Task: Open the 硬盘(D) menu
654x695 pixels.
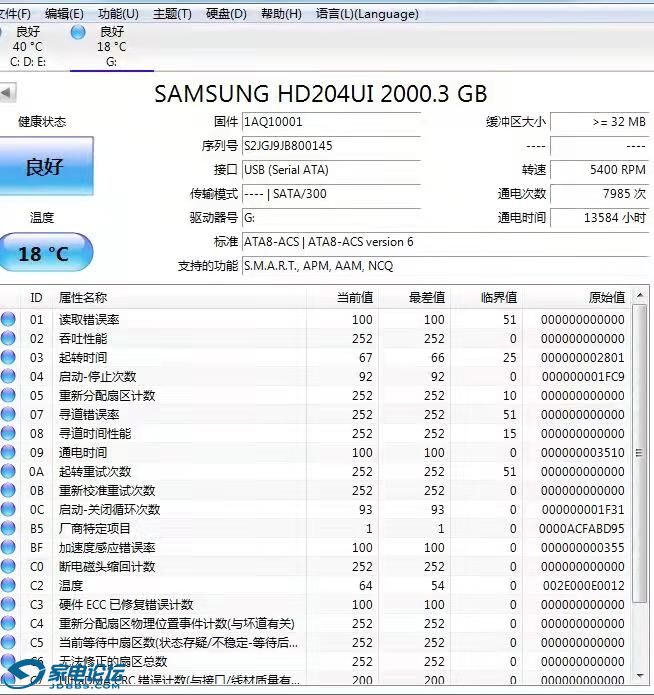Action: 226,14
